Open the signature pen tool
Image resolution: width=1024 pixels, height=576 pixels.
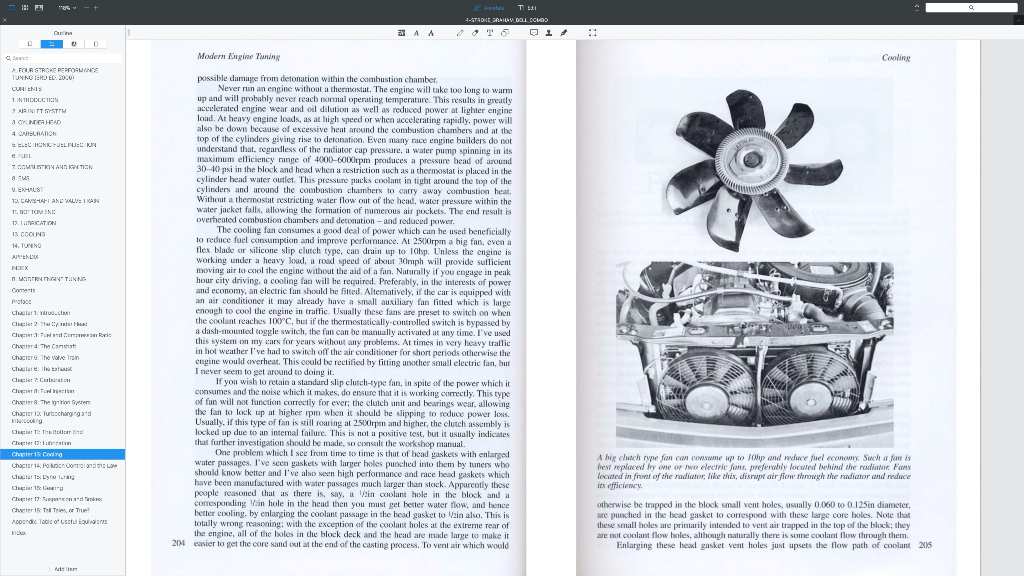coord(563,33)
